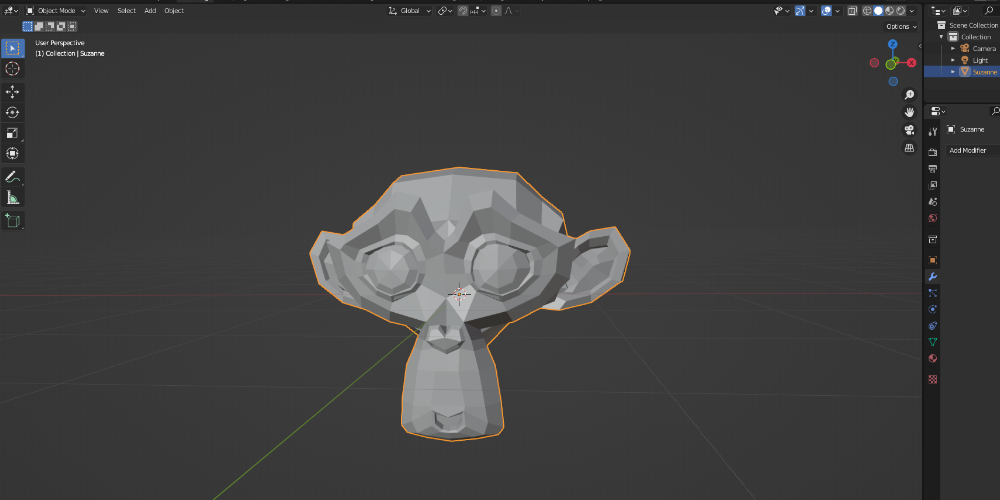The width and height of the screenshot is (1000, 500).
Task: Open the Material properties tab
Action: click(x=932, y=359)
